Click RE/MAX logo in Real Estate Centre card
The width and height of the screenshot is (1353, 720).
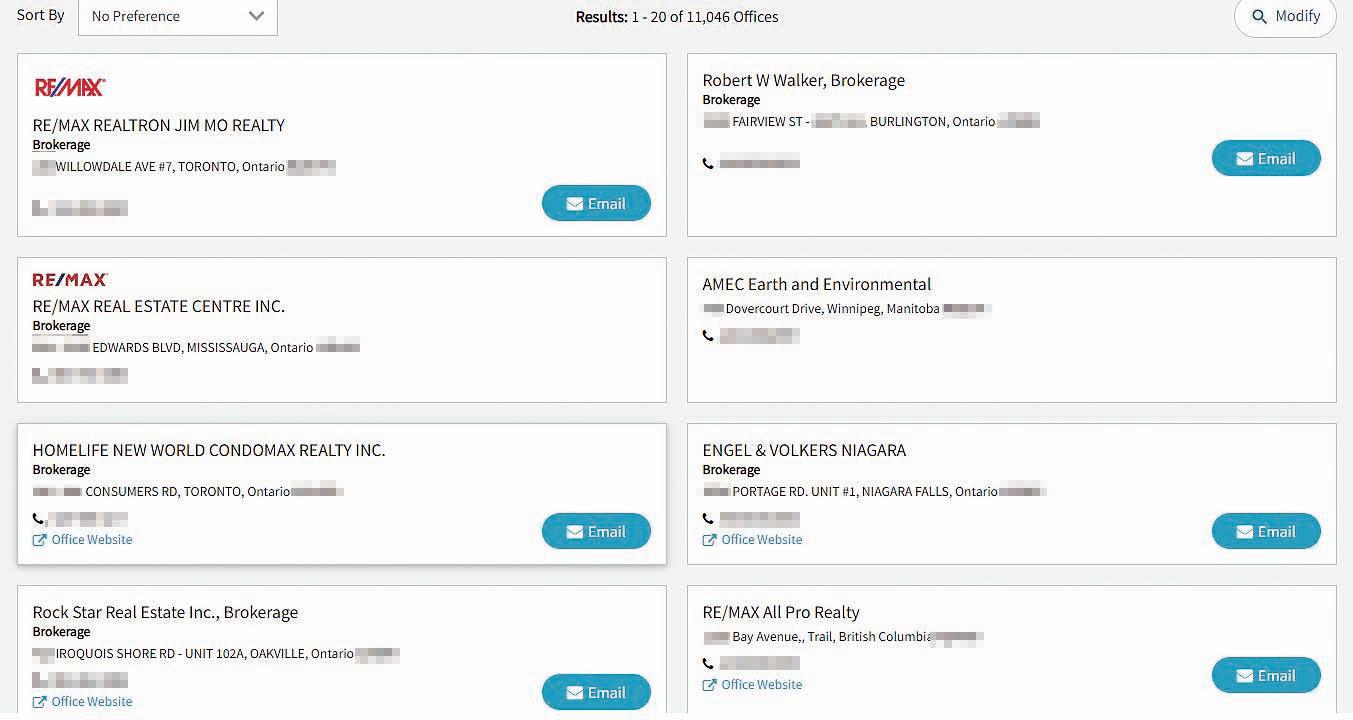70,280
